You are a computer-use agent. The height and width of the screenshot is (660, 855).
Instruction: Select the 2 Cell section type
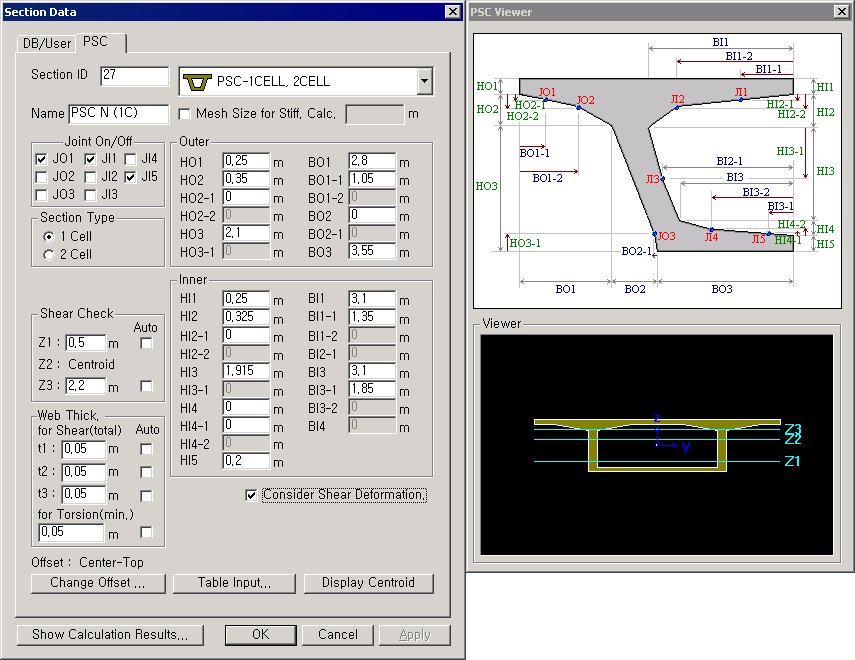(49, 255)
